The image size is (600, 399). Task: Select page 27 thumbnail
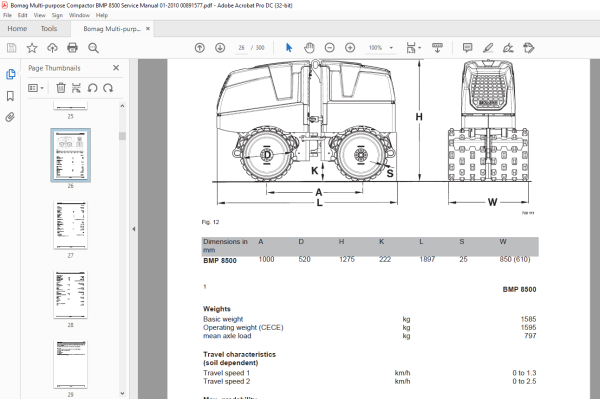point(70,225)
